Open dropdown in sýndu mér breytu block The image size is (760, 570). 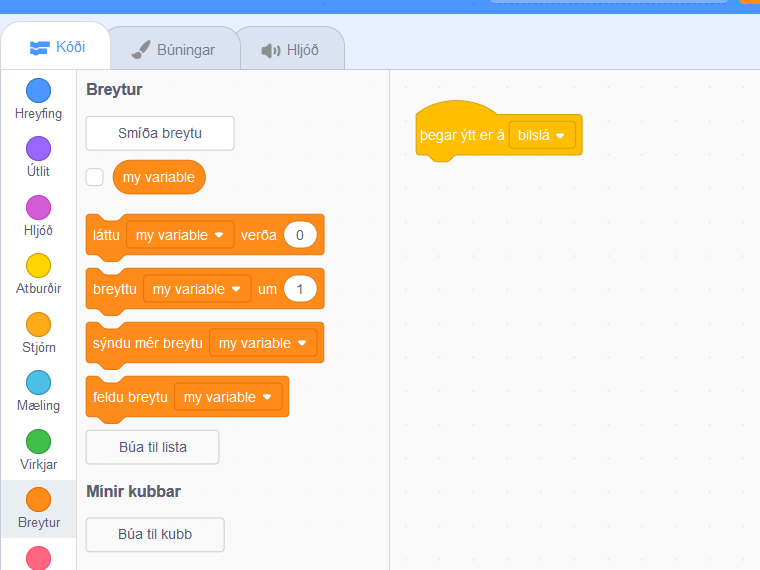click(x=263, y=343)
